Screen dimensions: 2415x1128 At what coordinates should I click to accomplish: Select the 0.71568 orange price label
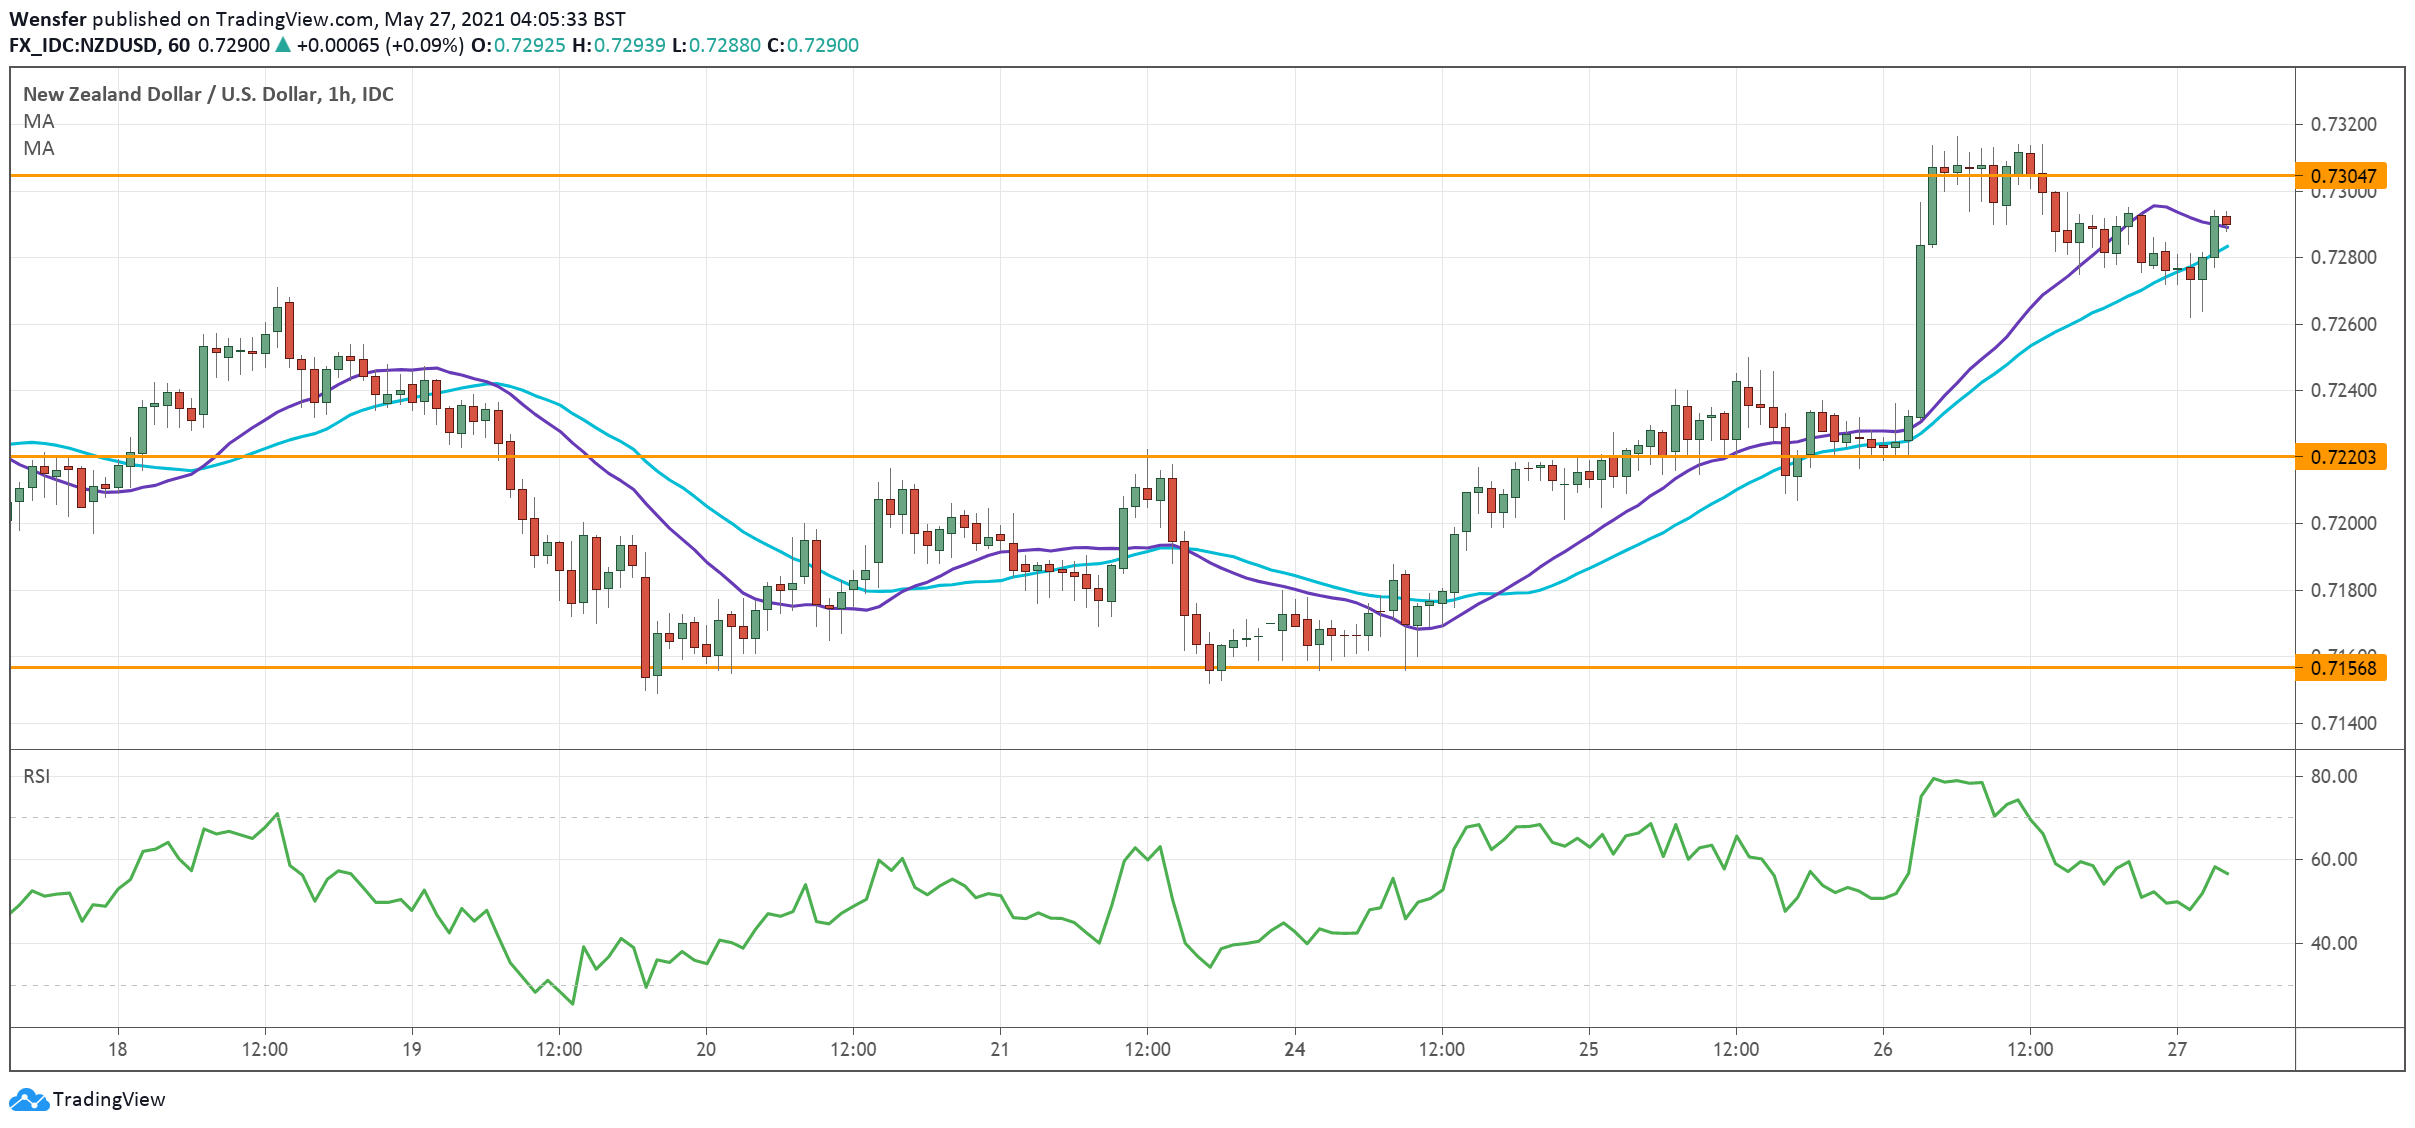tap(2341, 668)
